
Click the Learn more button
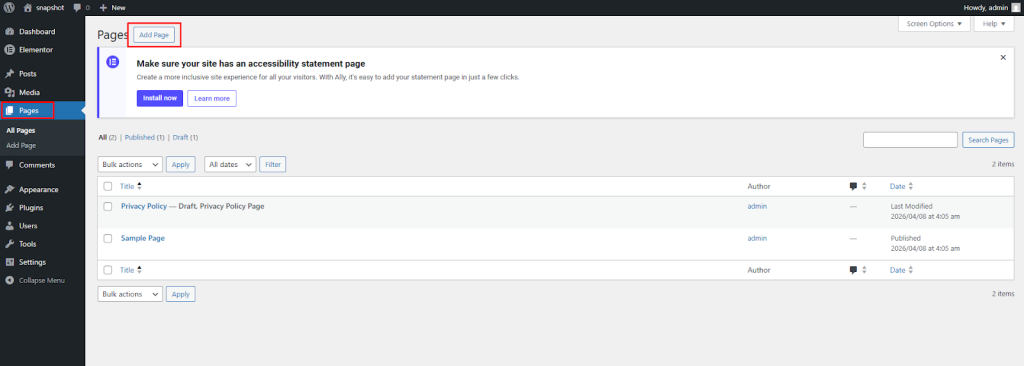click(212, 99)
